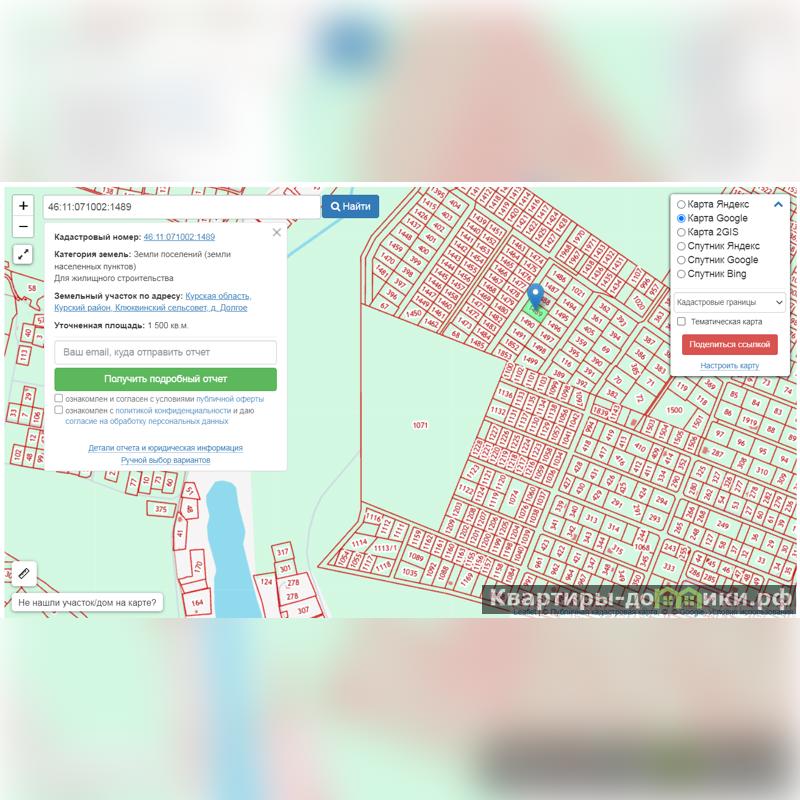Select the Карта Яндекс radio option
Viewport: 800px width, 800px height.
[681, 204]
